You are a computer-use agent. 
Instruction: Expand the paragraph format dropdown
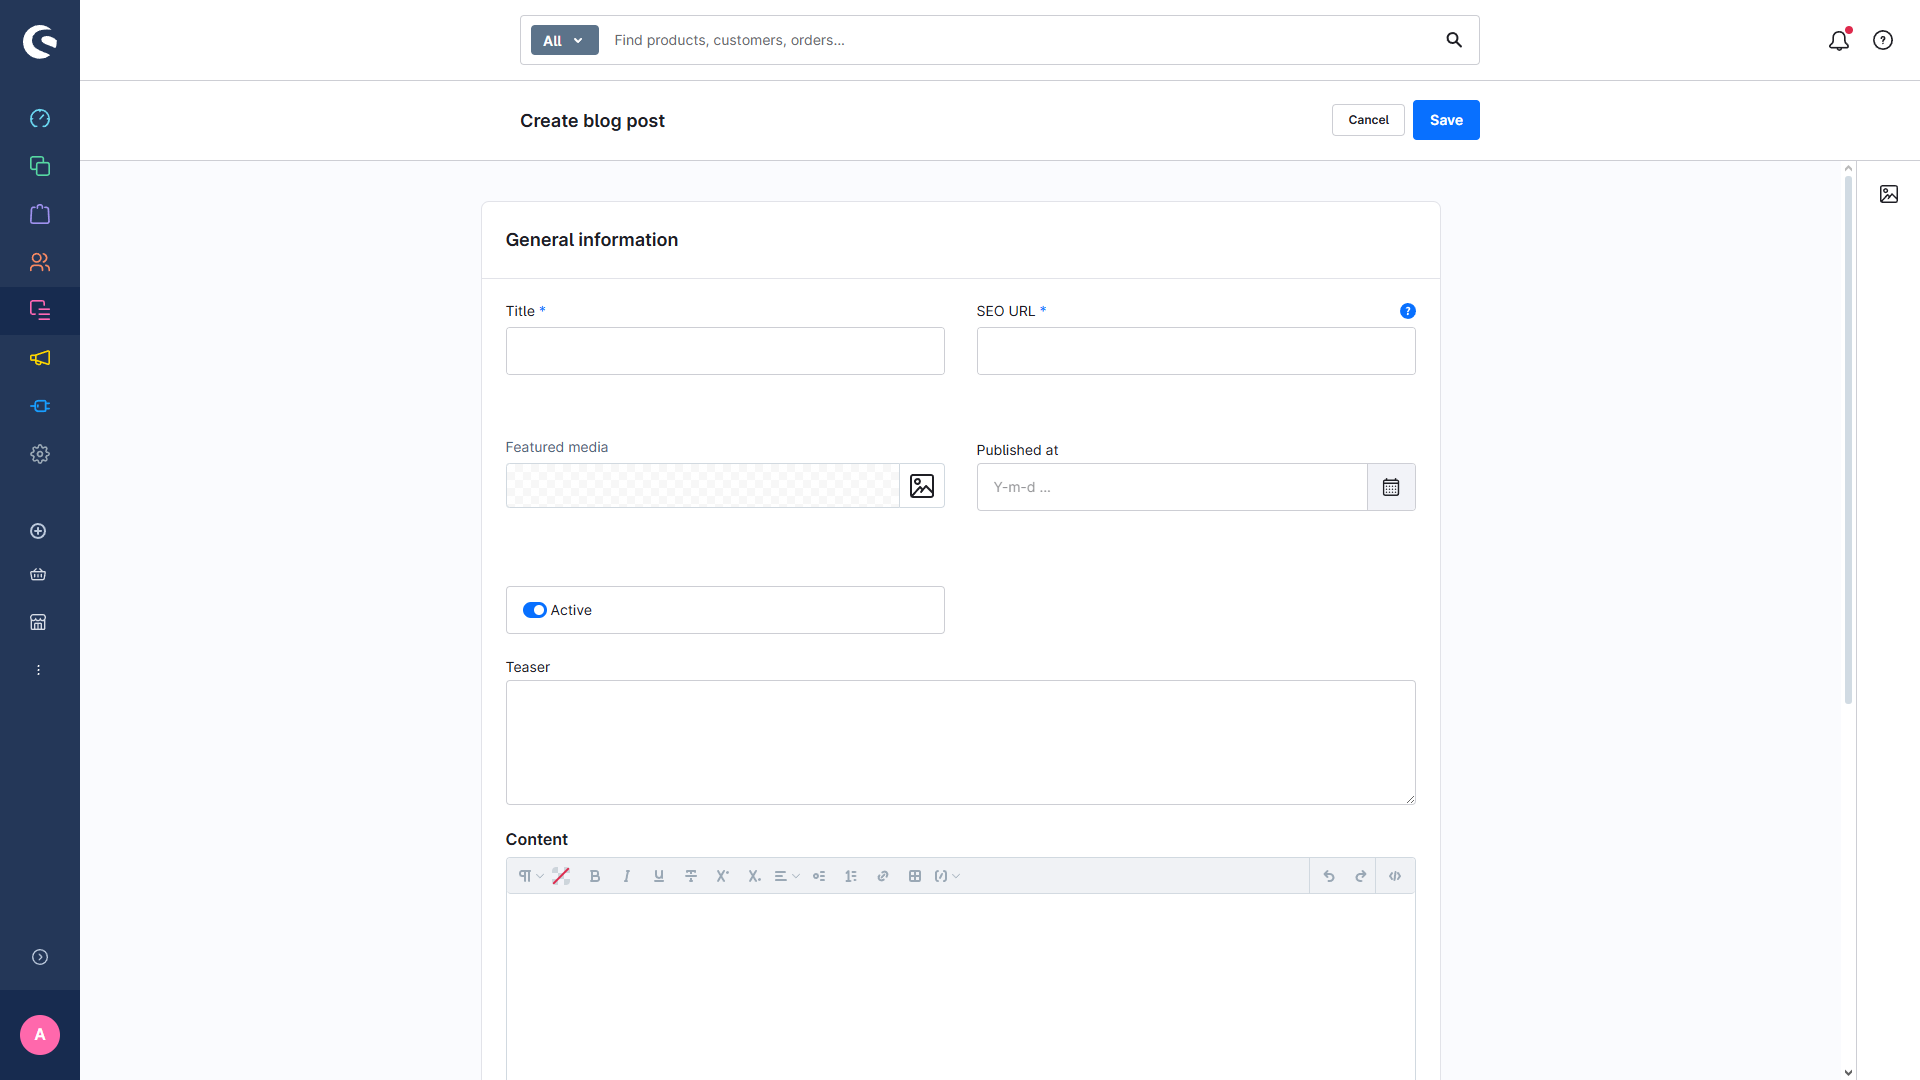coord(530,876)
